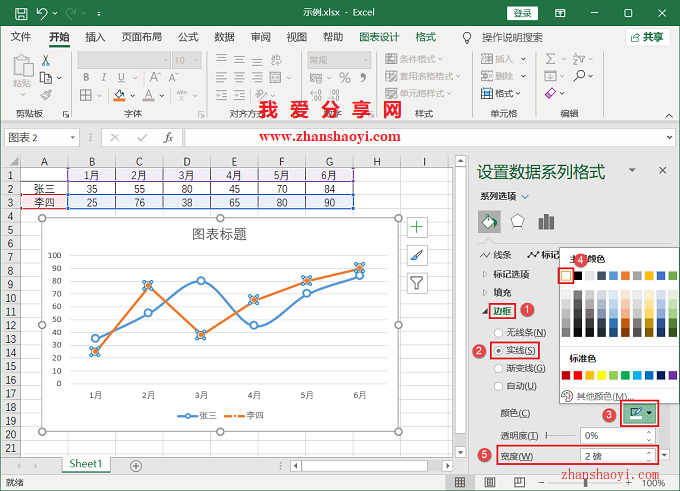
Task: Open the number format dropdown 常规
Action: 366,60
